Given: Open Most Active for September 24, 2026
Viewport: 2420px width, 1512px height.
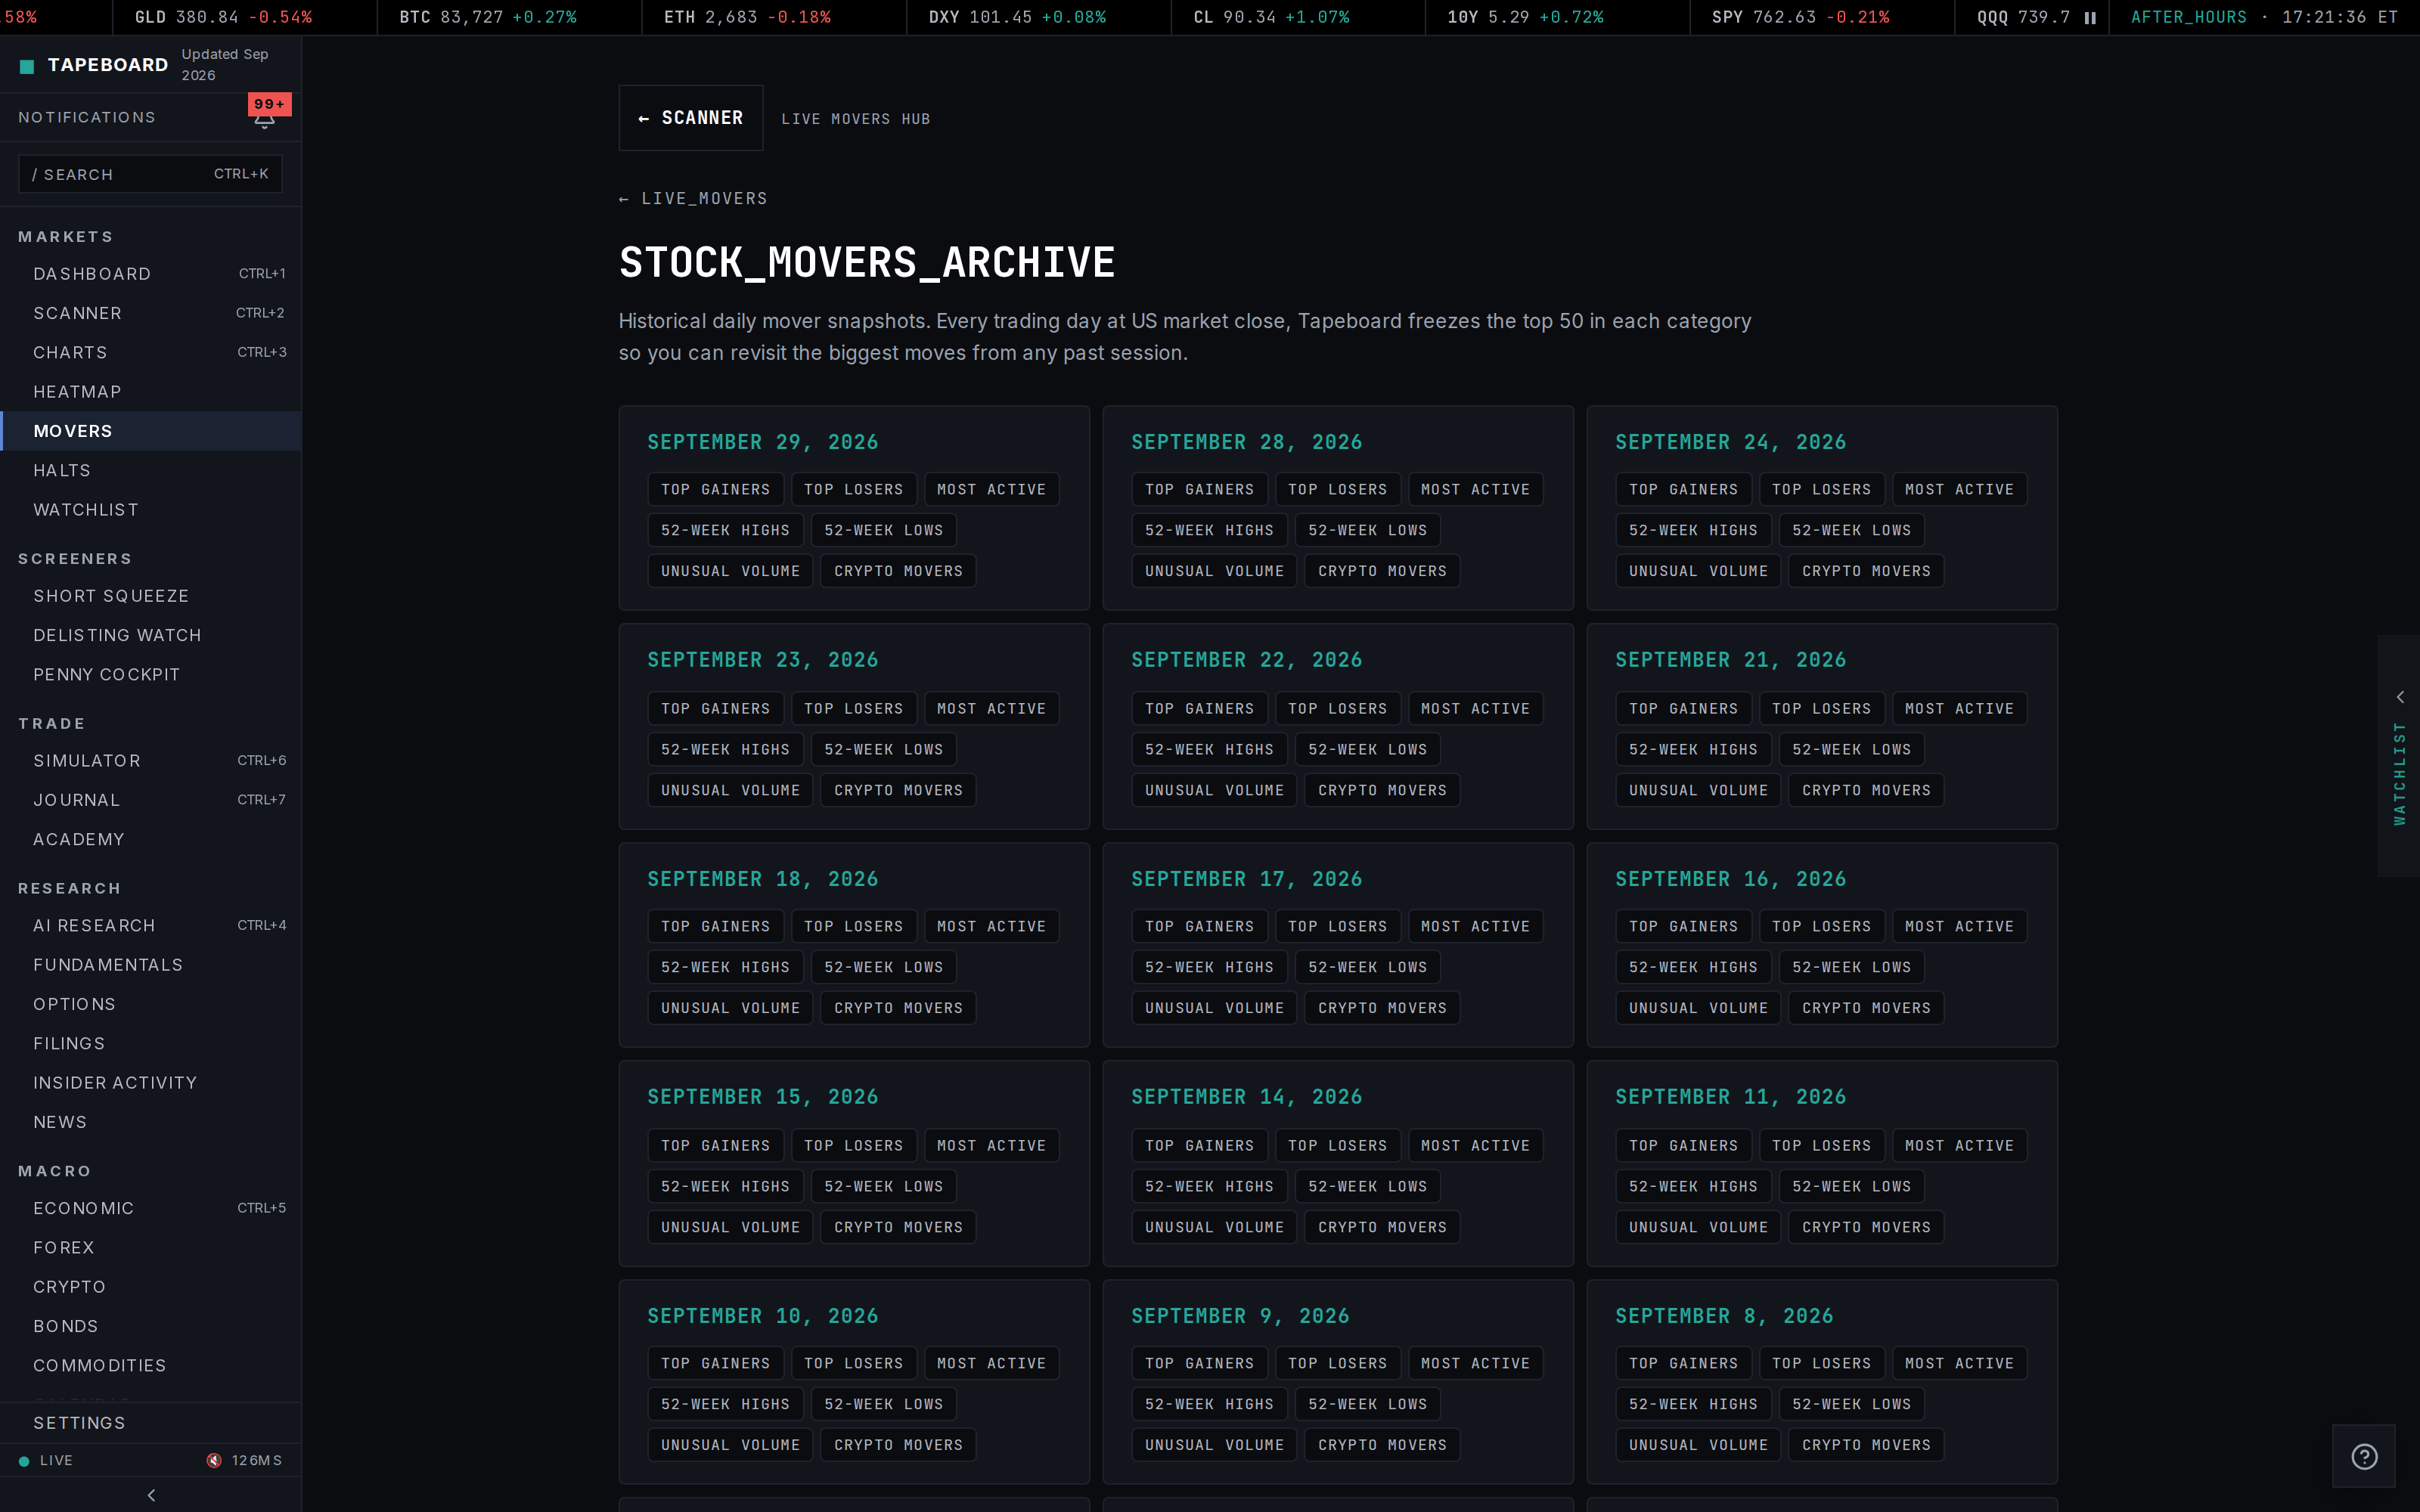Looking at the screenshot, I should click(1959, 489).
